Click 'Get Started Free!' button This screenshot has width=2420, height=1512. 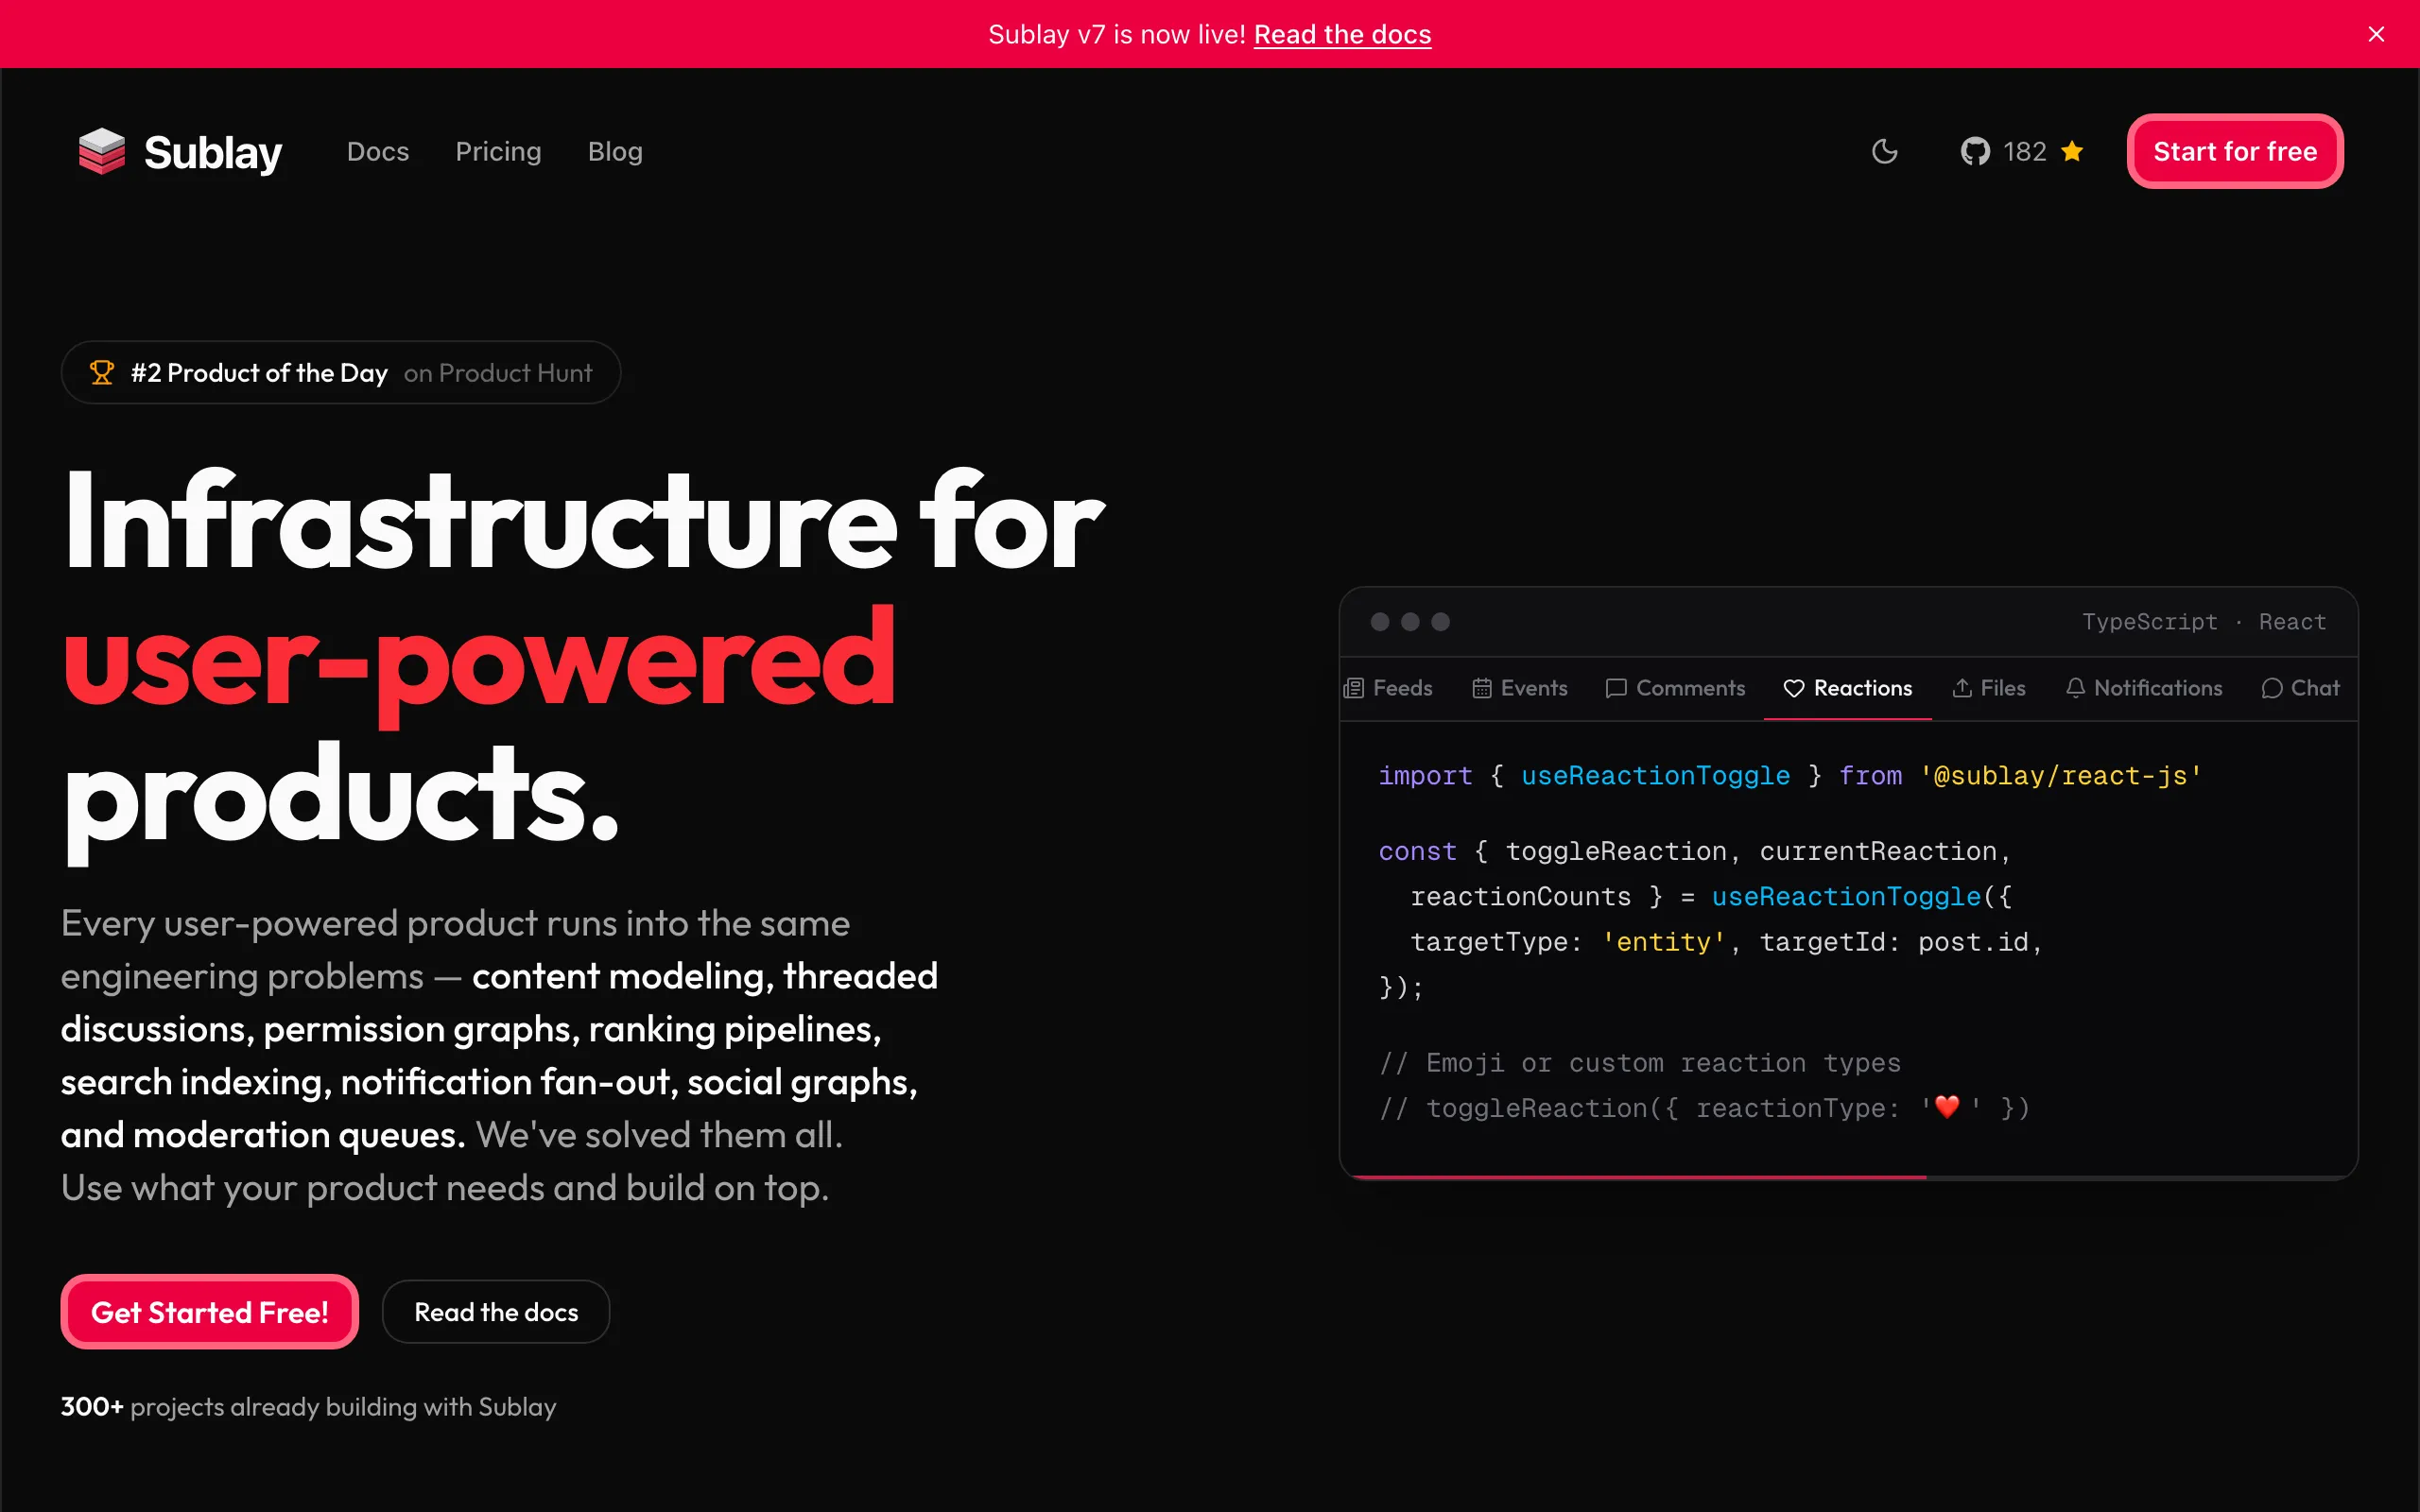[210, 1311]
